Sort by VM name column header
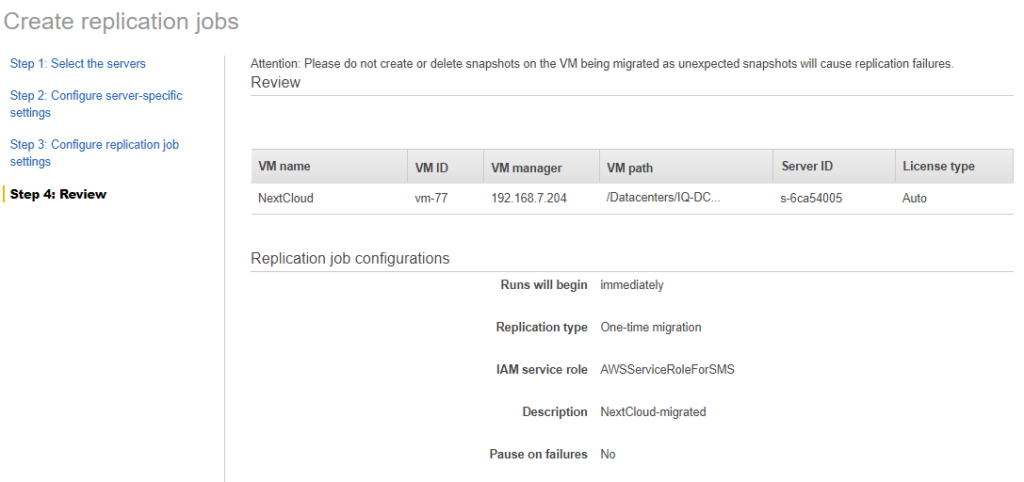The height and width of the screenshot is (482, 1024). (284, 166)
